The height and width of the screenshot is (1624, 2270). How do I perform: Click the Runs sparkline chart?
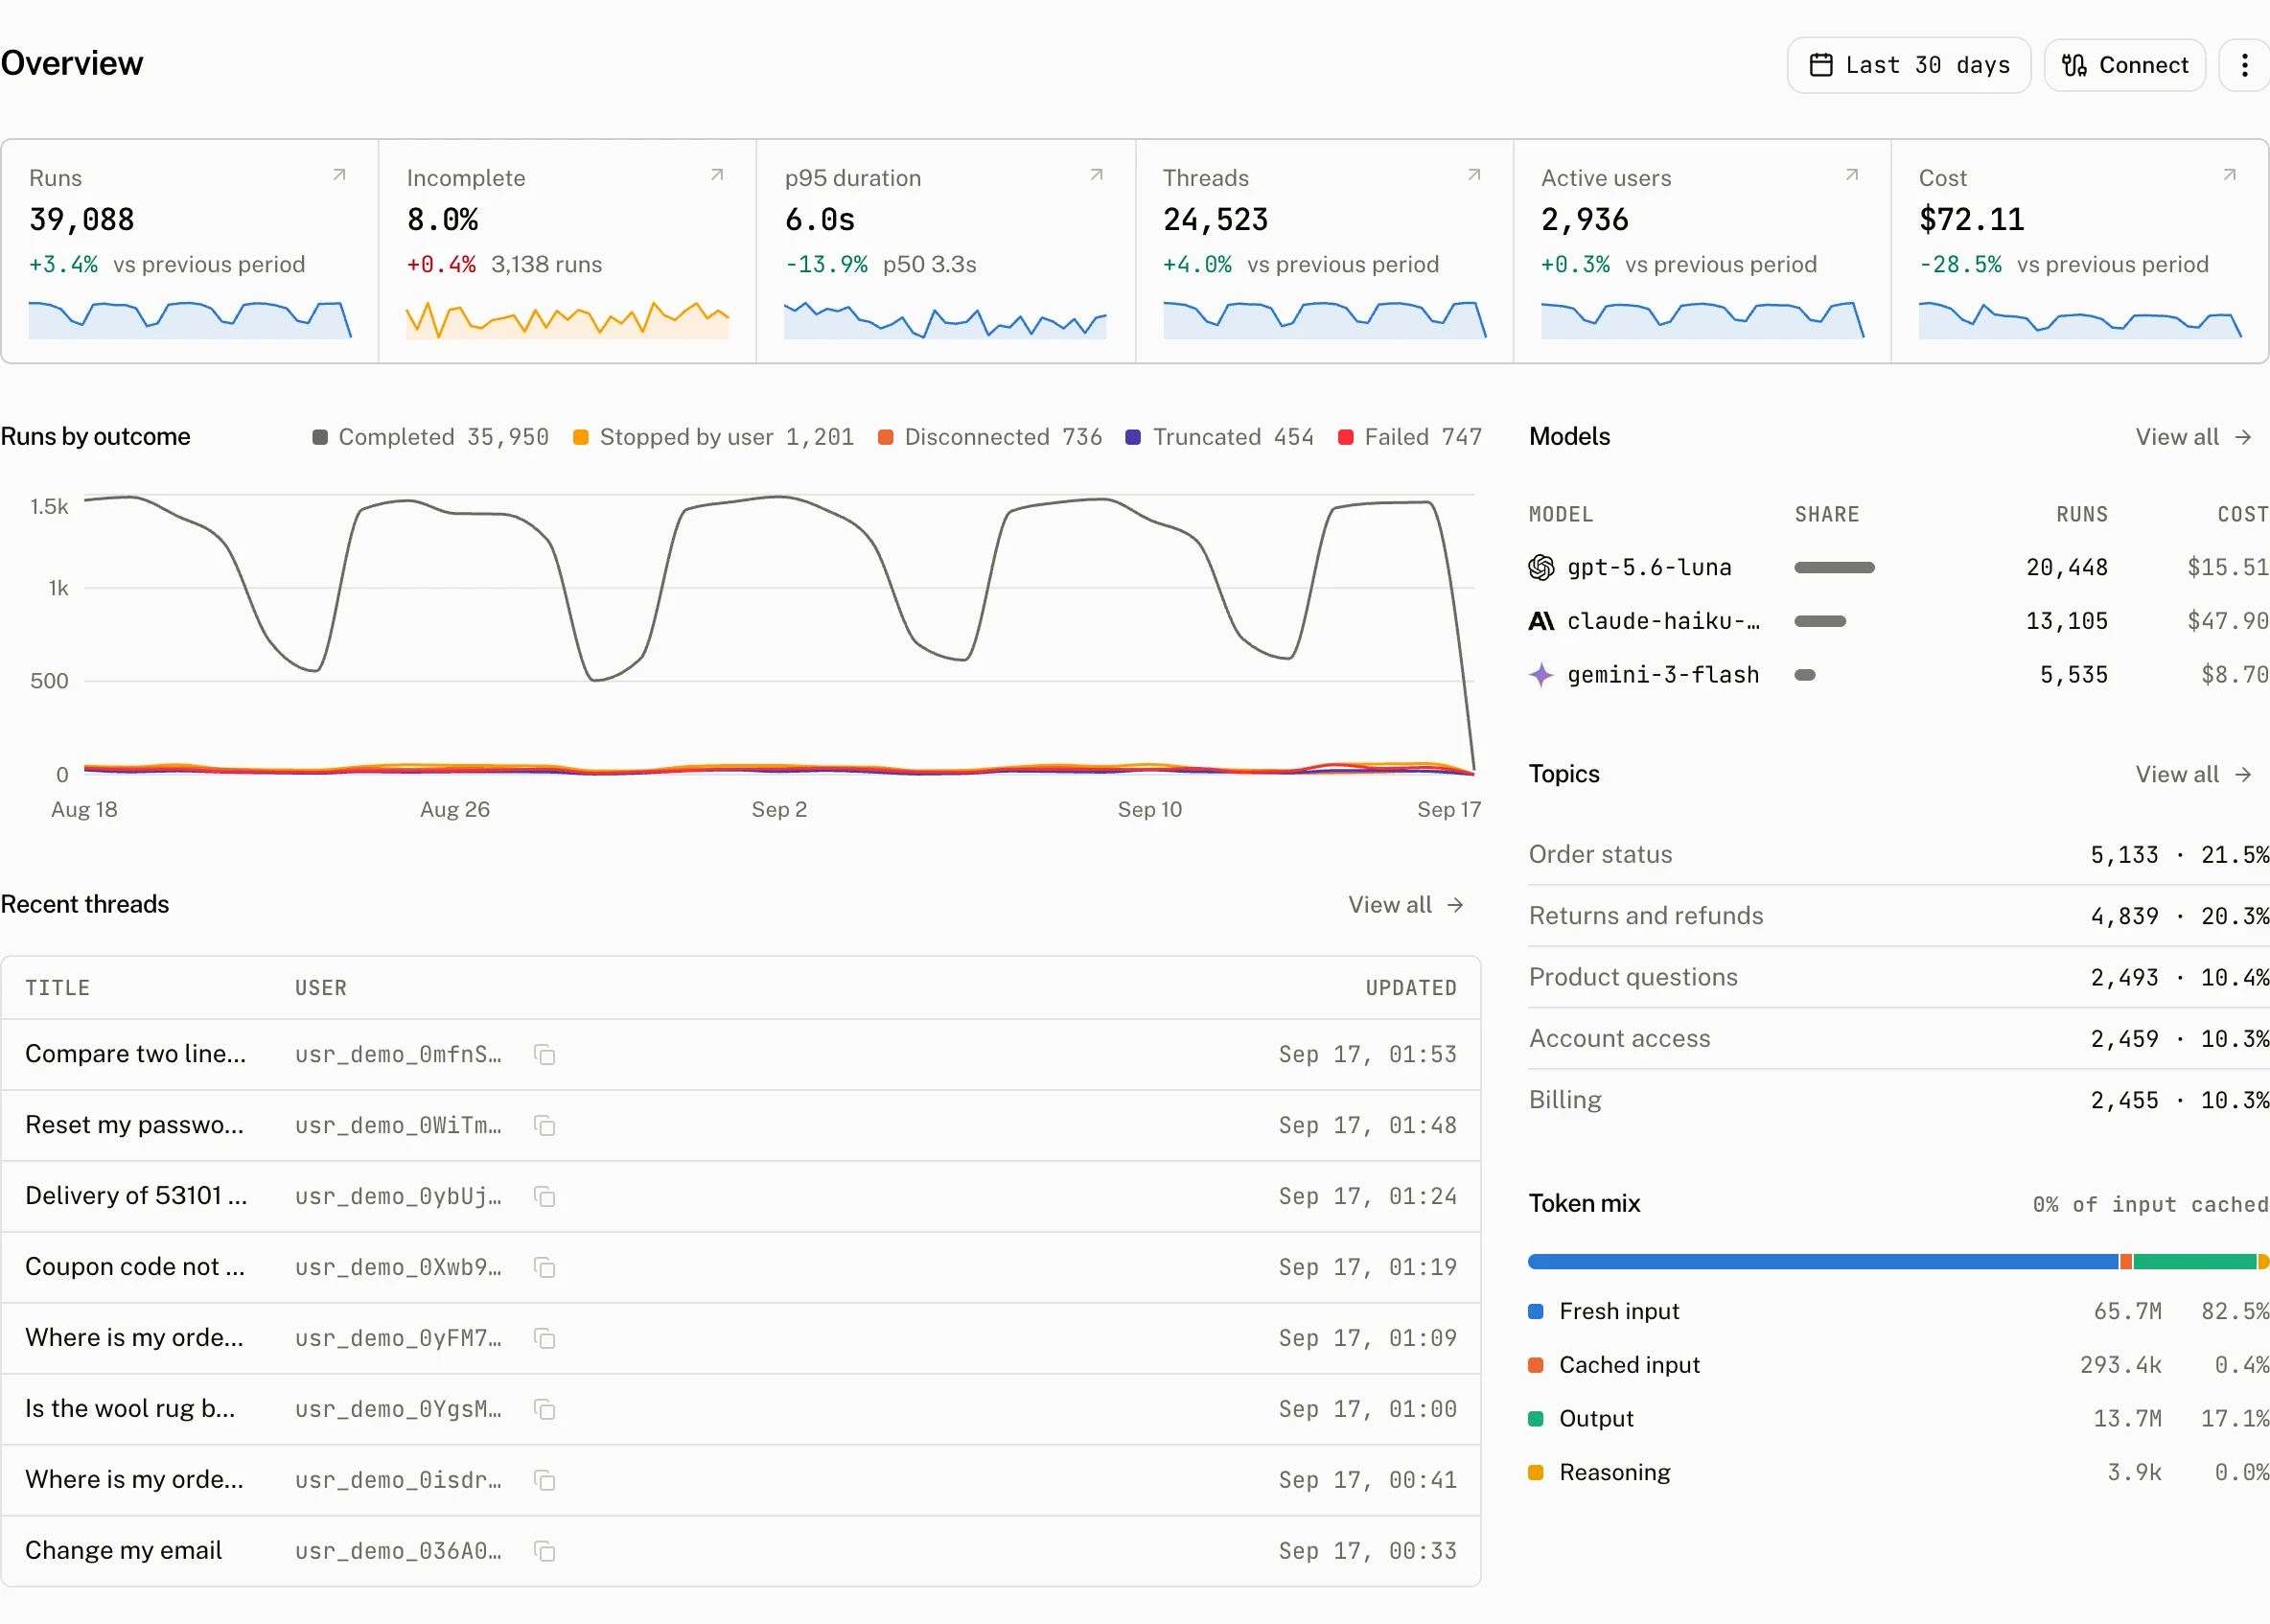[190, 319]
